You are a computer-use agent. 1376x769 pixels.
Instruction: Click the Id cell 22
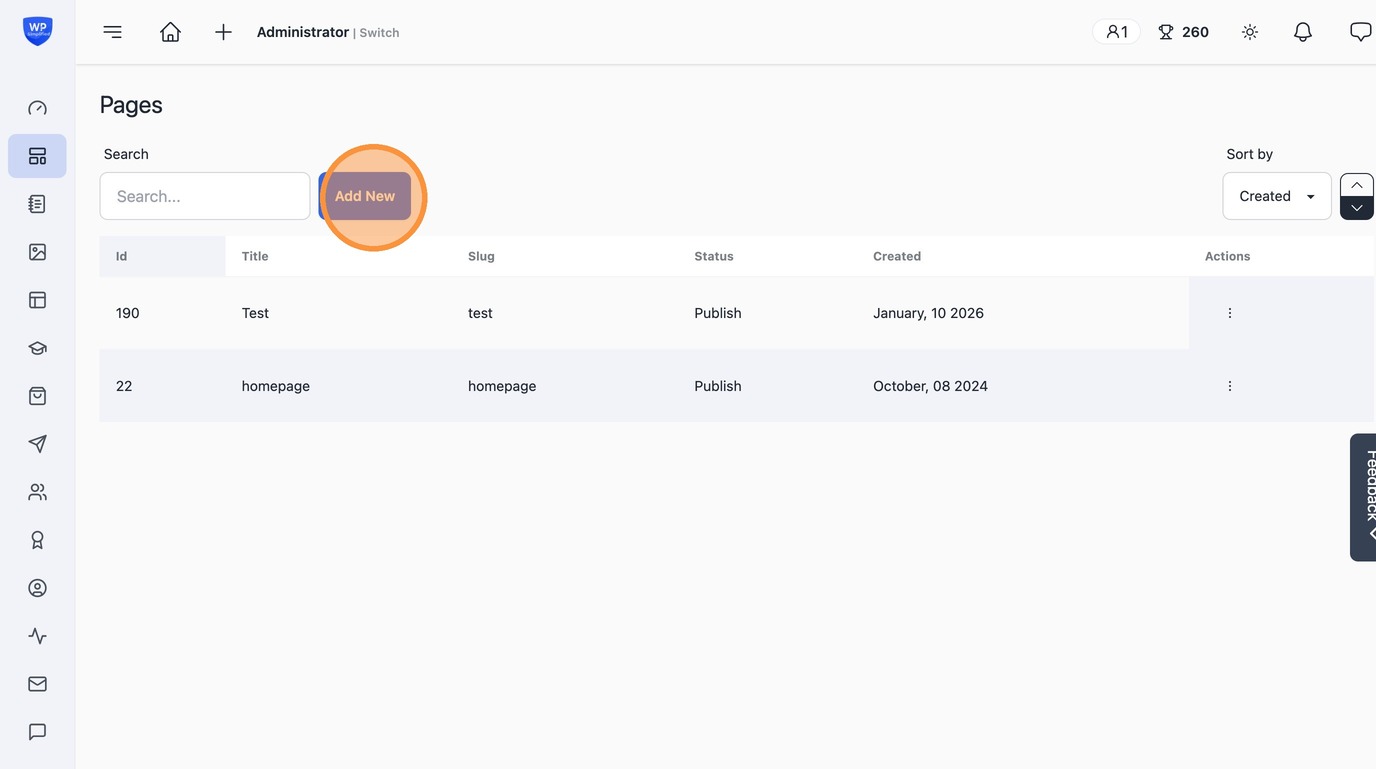124,386
